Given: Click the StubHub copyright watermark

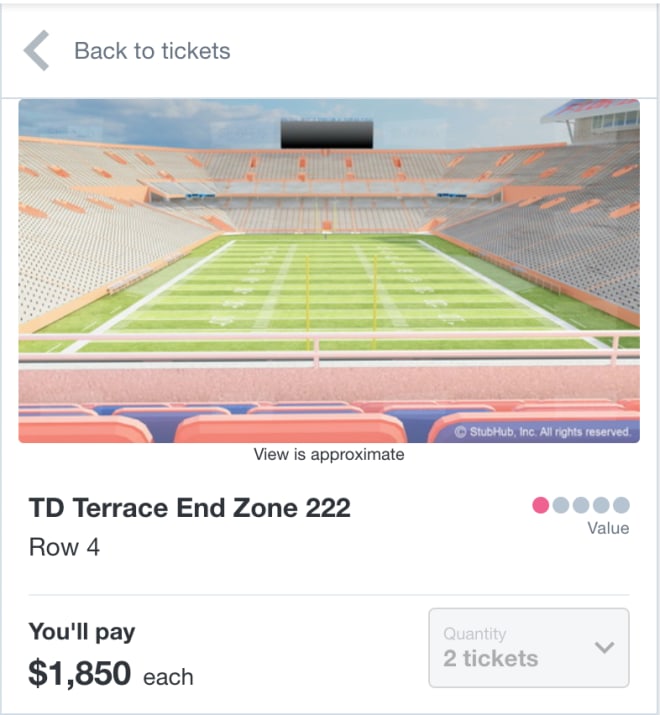Looking at the screenshot, I should coord(543,431).
